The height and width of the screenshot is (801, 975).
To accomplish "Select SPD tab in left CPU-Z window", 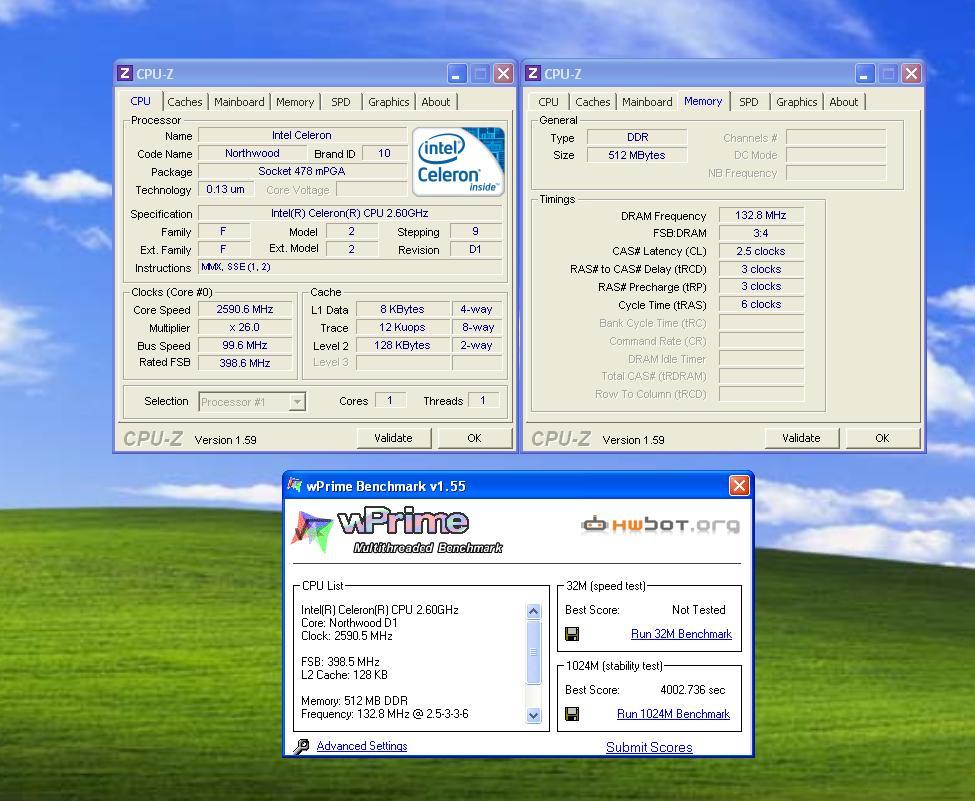I will click(341, 102).
